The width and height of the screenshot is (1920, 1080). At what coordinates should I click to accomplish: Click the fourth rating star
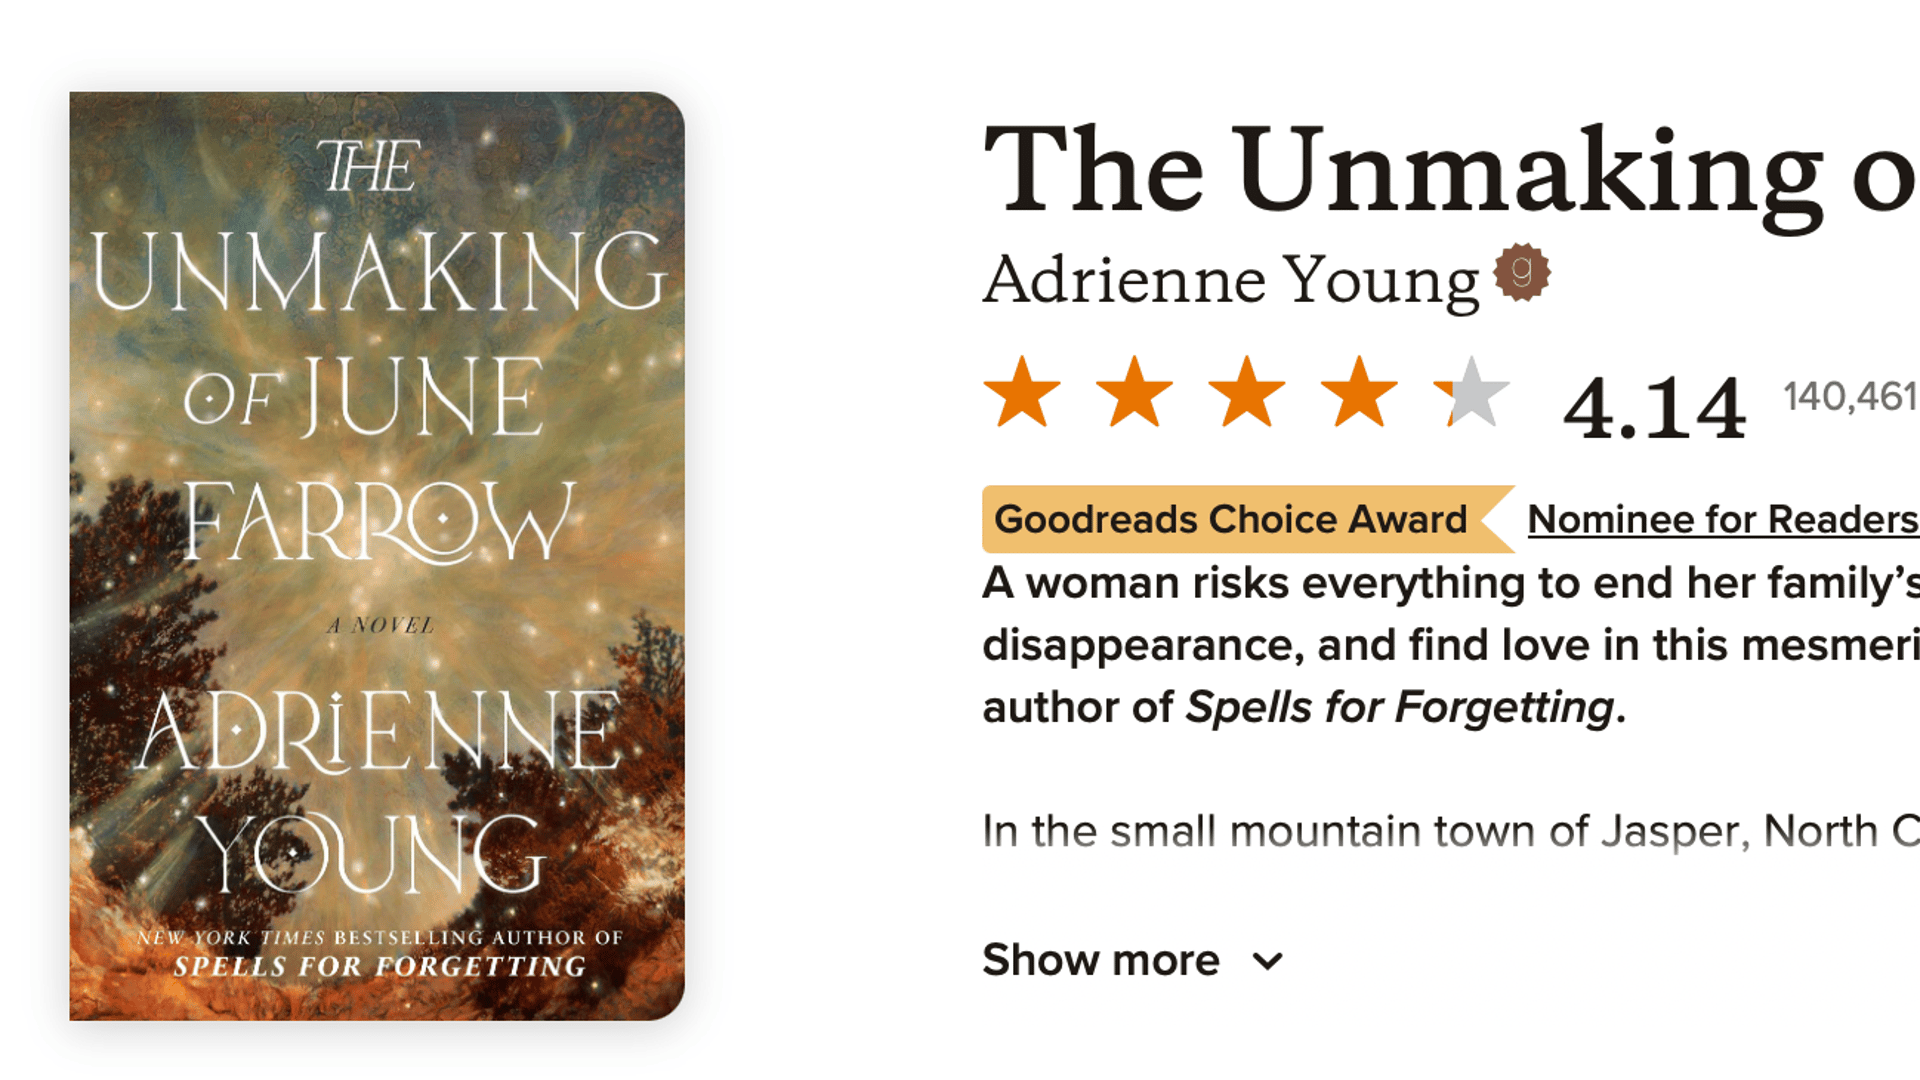(x=1359, y=392)
